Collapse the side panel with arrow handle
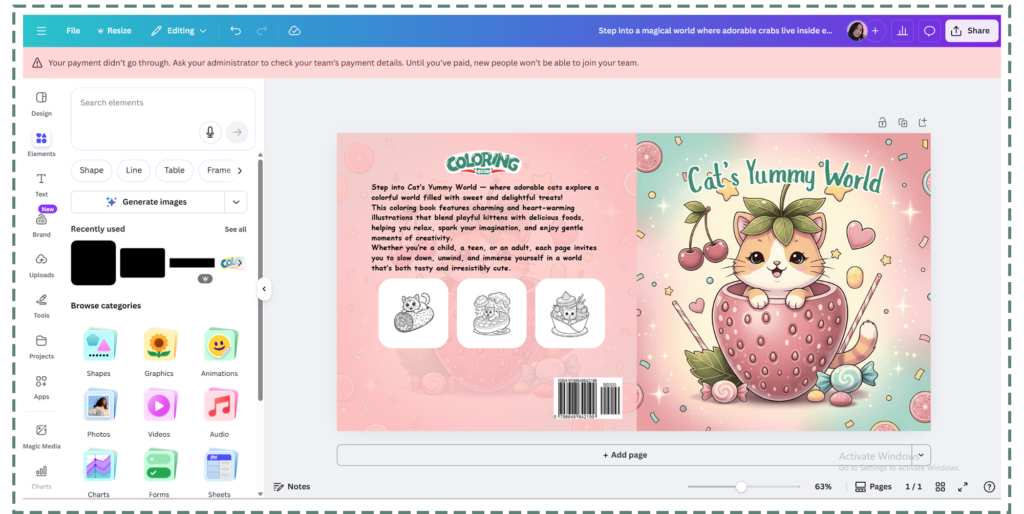 coord(264,289)
